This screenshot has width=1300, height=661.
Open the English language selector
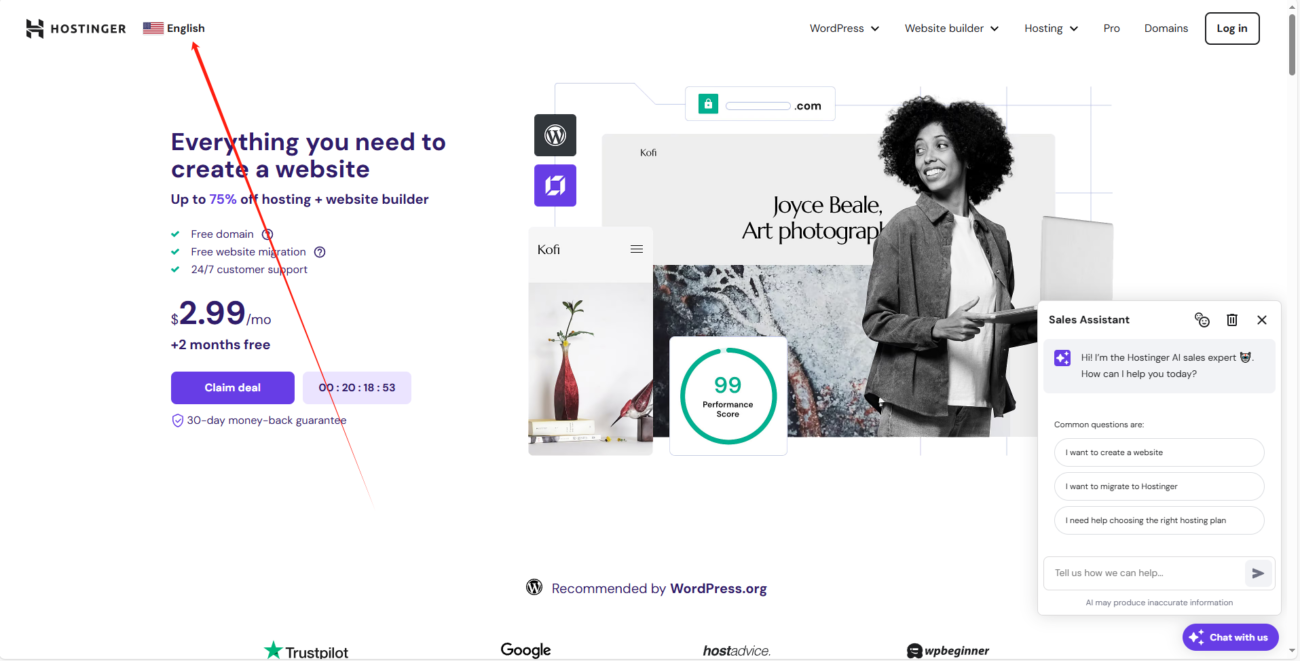coord(174,28)
